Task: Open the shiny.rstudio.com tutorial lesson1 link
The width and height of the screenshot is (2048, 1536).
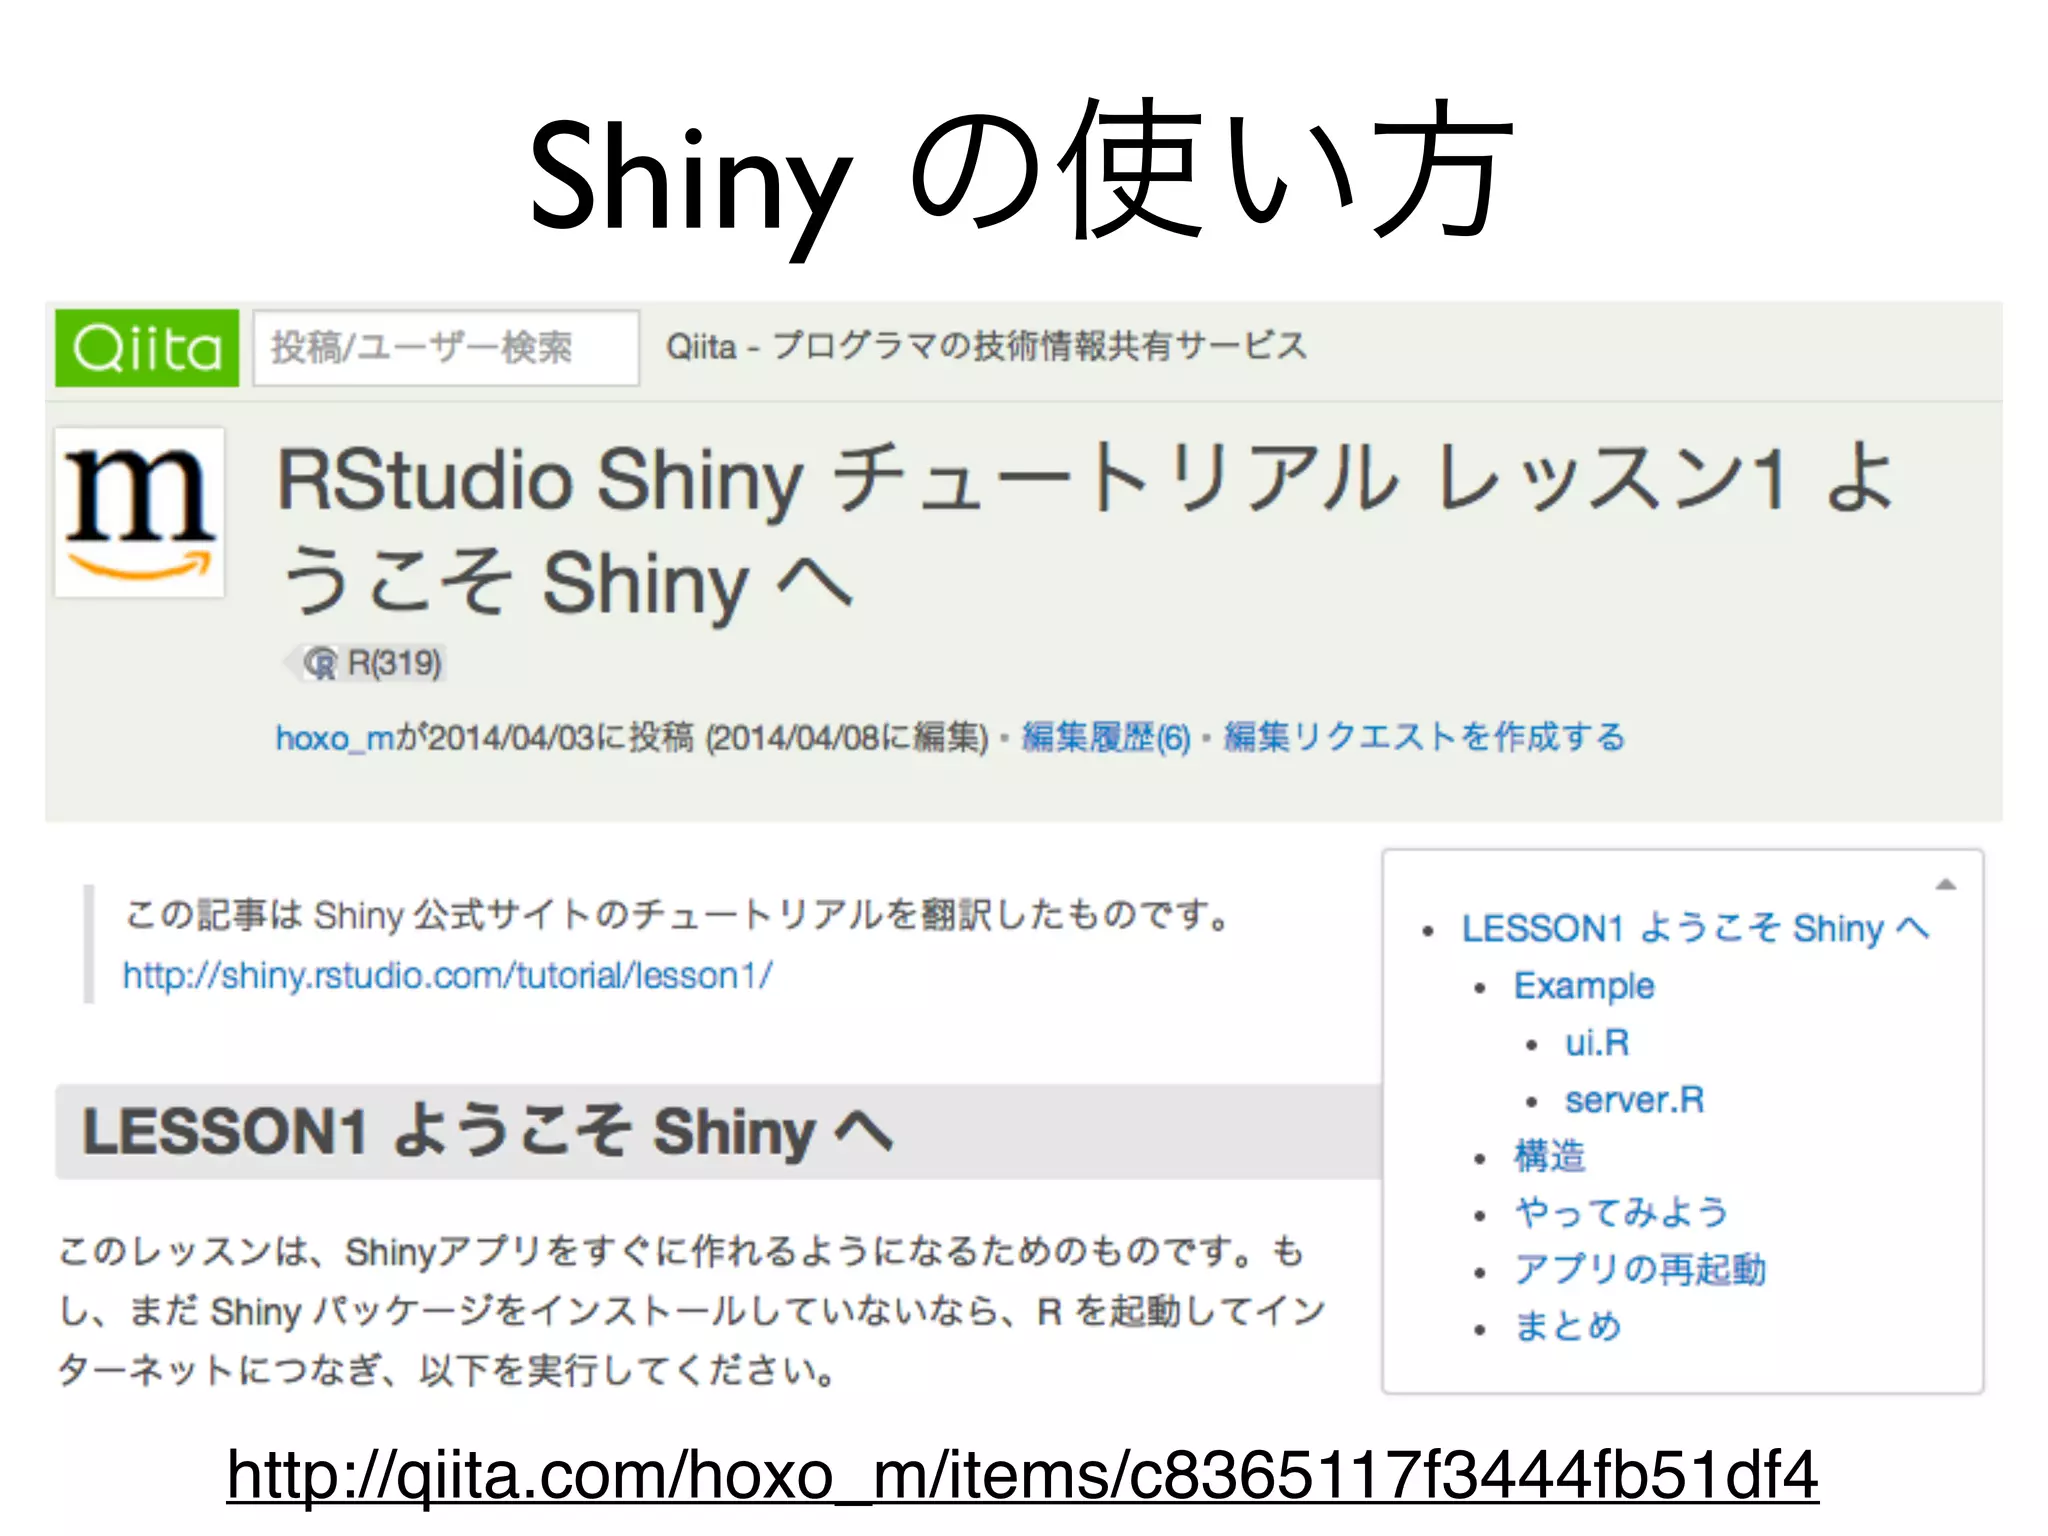Action: tap(447, 975)
